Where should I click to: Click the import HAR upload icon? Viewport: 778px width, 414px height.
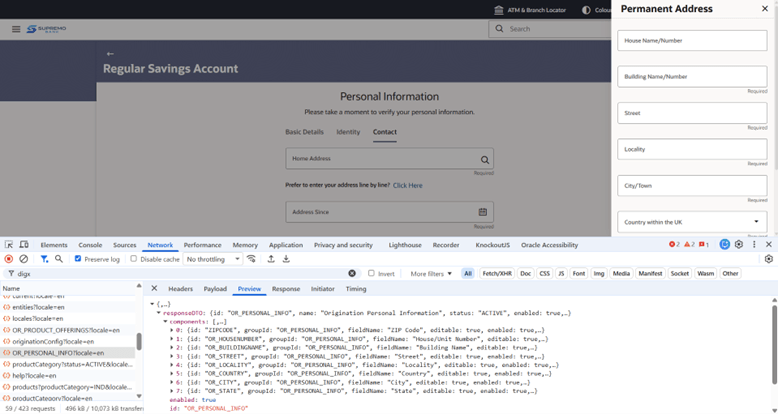click(271, 259)
